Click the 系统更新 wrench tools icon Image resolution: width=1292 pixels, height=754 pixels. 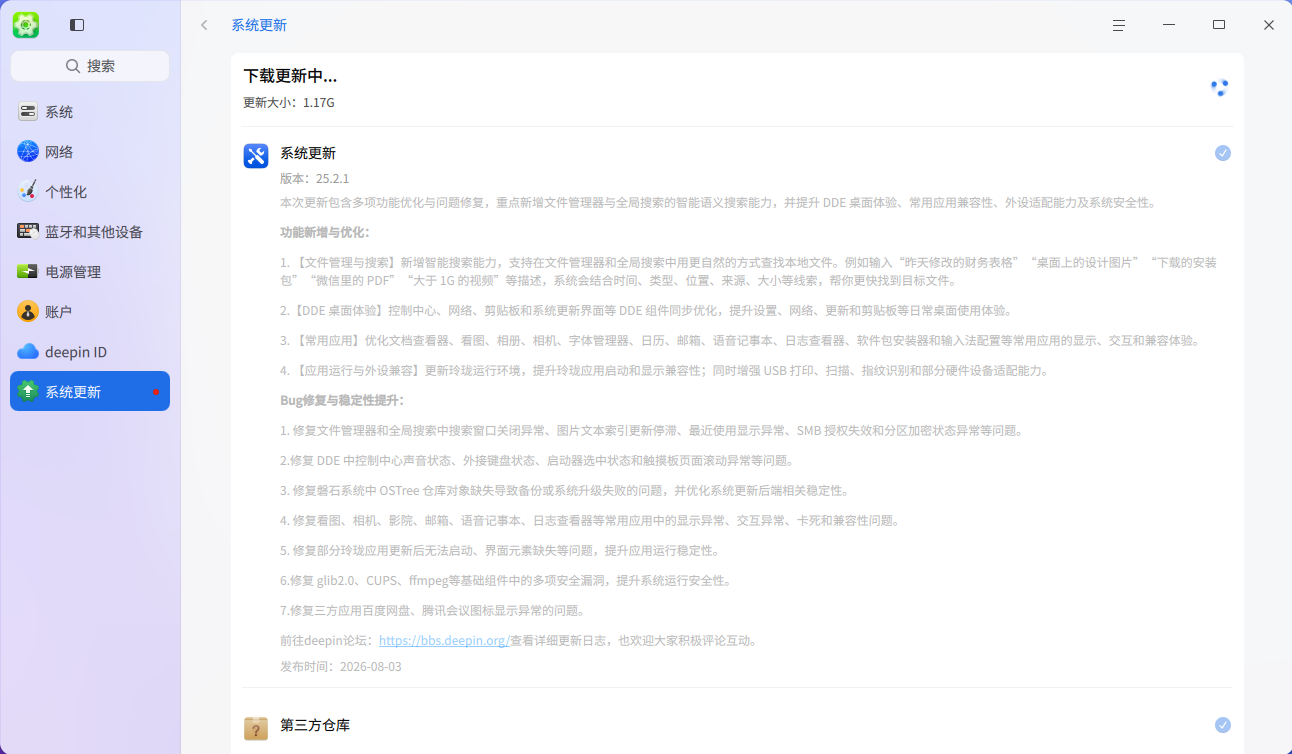coord(256,156)
